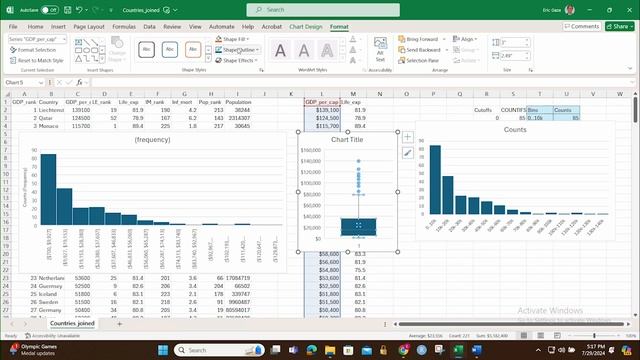The image size is (640, 360).
Task: Open the Shape Effects dropdown
Action: pyautogui.click(x=236, y=60)
